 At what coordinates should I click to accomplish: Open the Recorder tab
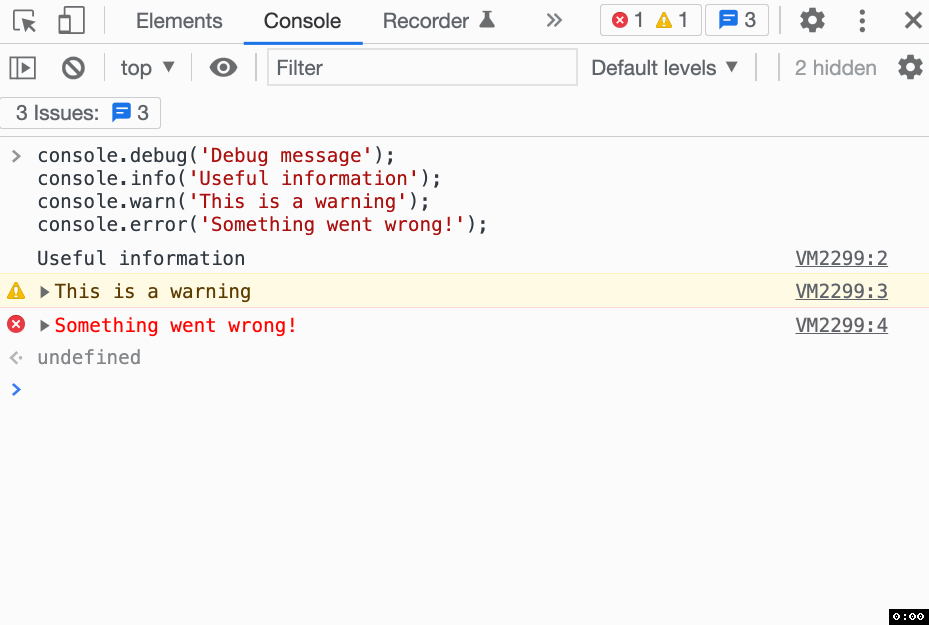(438, 21)
